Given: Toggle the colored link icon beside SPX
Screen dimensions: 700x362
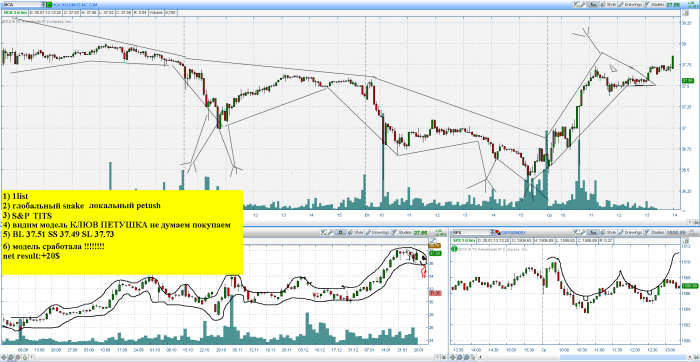Looking at the screenshot, I should point(498,233).
